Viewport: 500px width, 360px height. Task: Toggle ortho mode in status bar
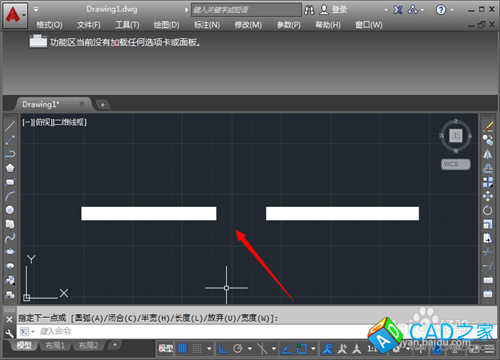tap(223, 349)
